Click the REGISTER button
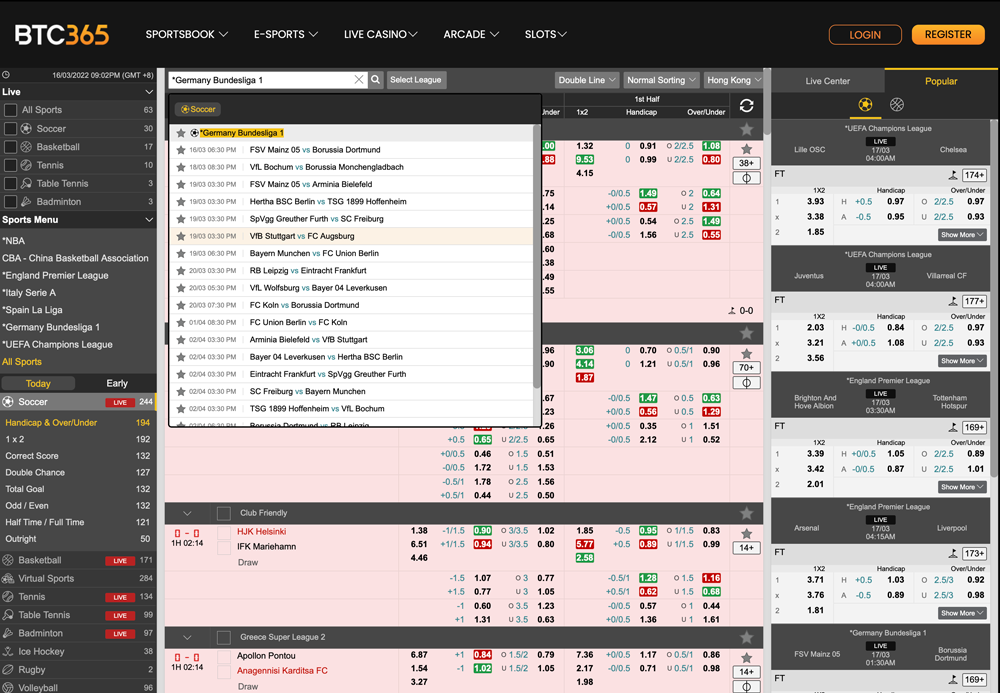The image size is (1000, 693). click(x=948, y=34)
